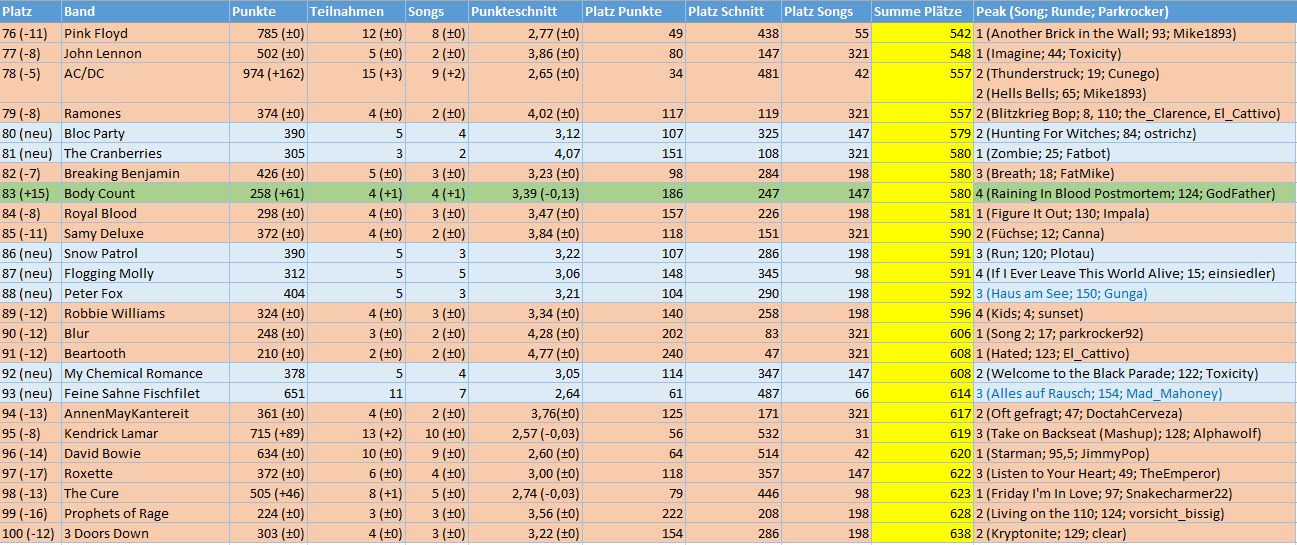Click the 'Summe Plätze' column header
The image size is (1297, 545).
tap(922, 12)
